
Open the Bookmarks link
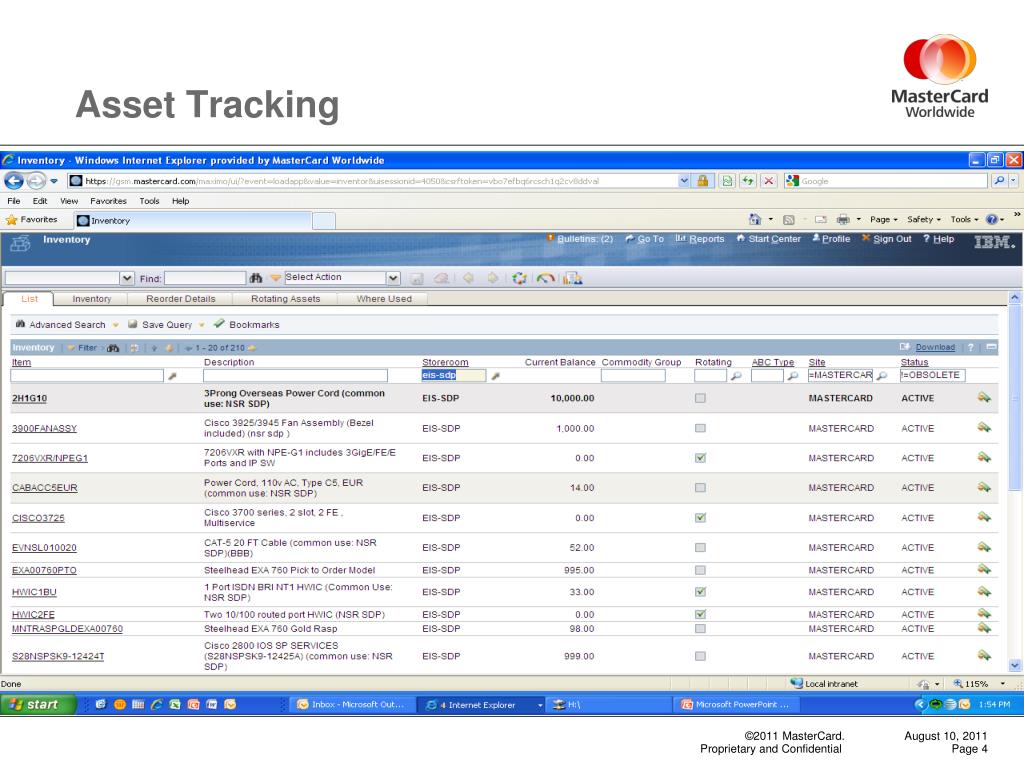[254, 325]
